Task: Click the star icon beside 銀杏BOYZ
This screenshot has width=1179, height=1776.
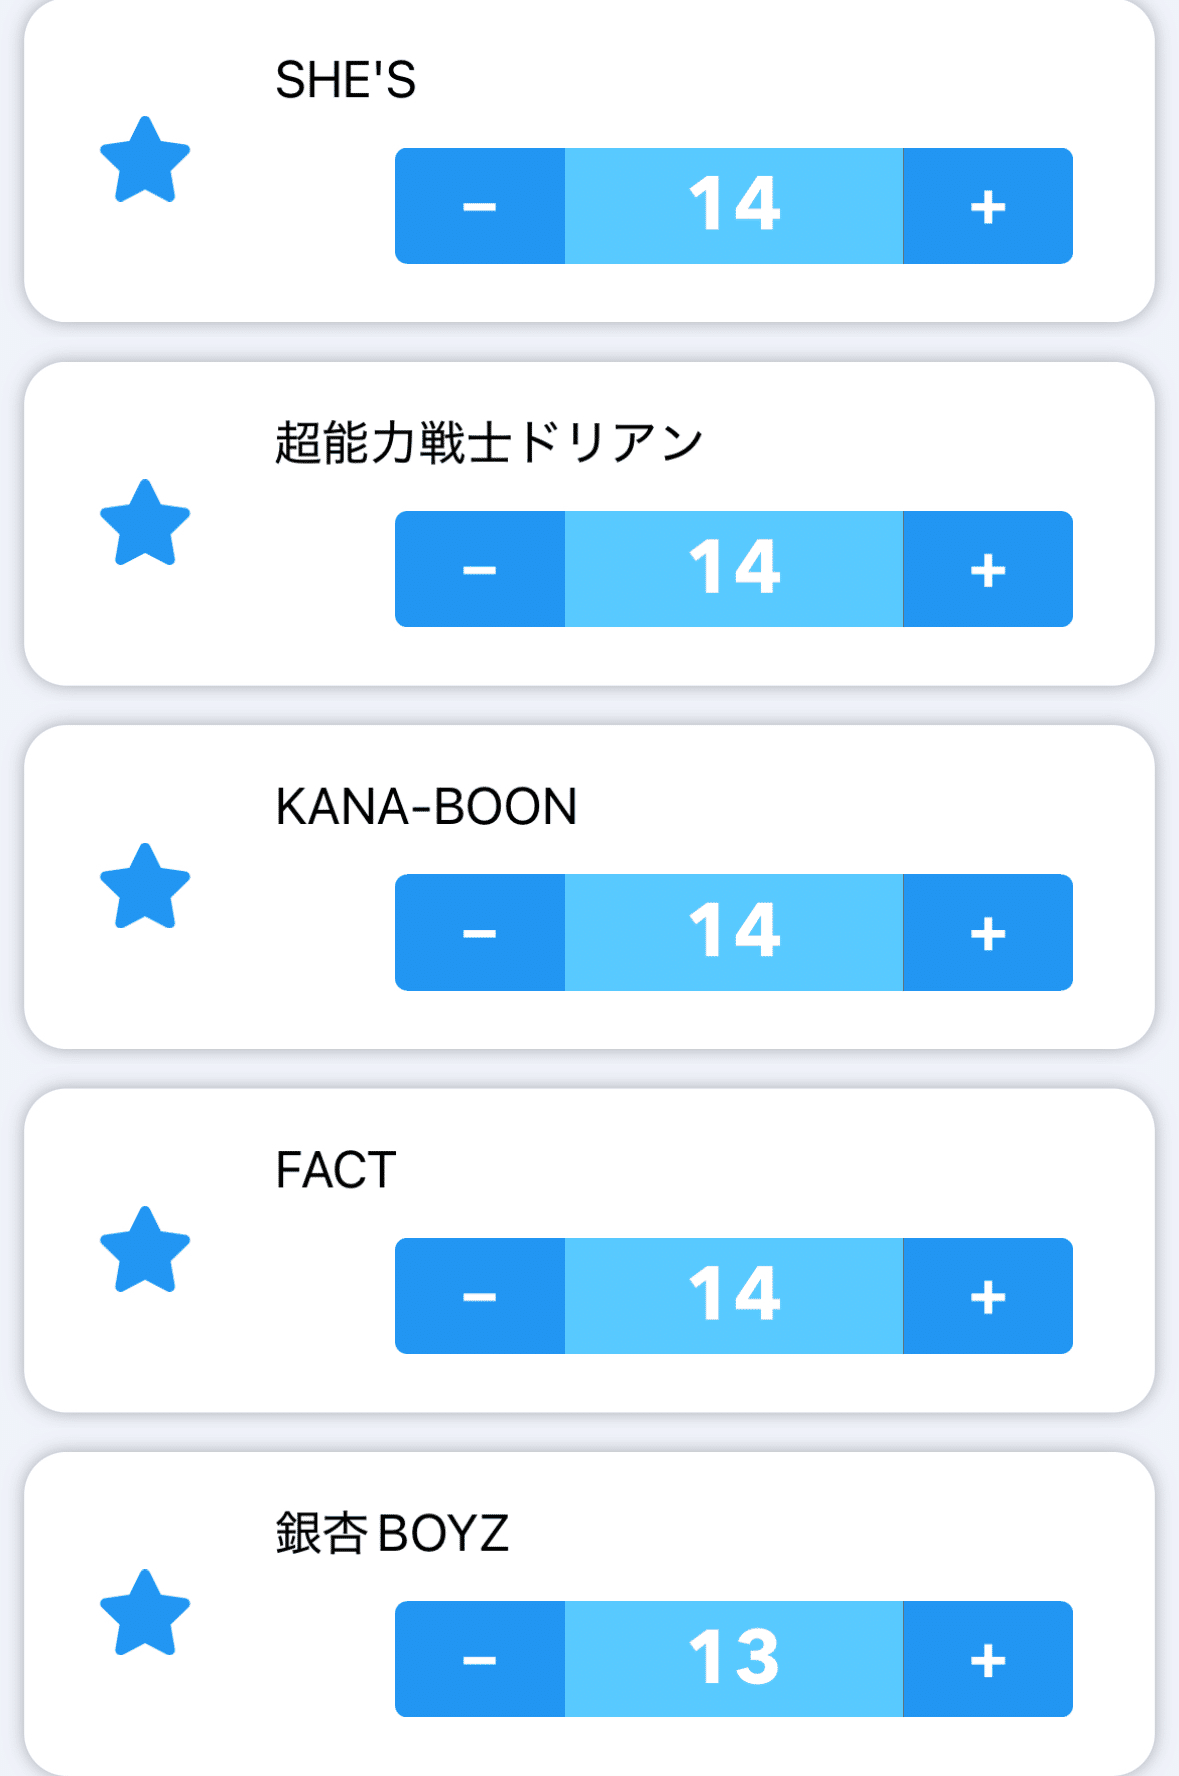Action: pyautogui.click(x=145, y=1613)
